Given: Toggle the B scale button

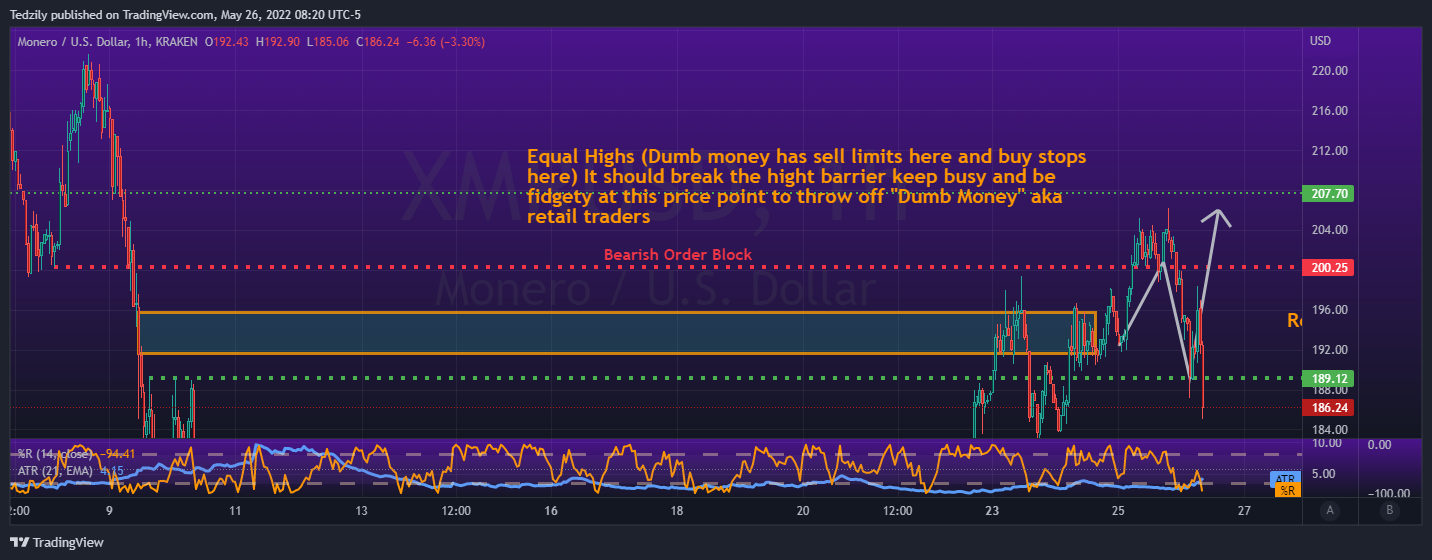Looking at the screenshot, I should click(x=1389, y=510).
